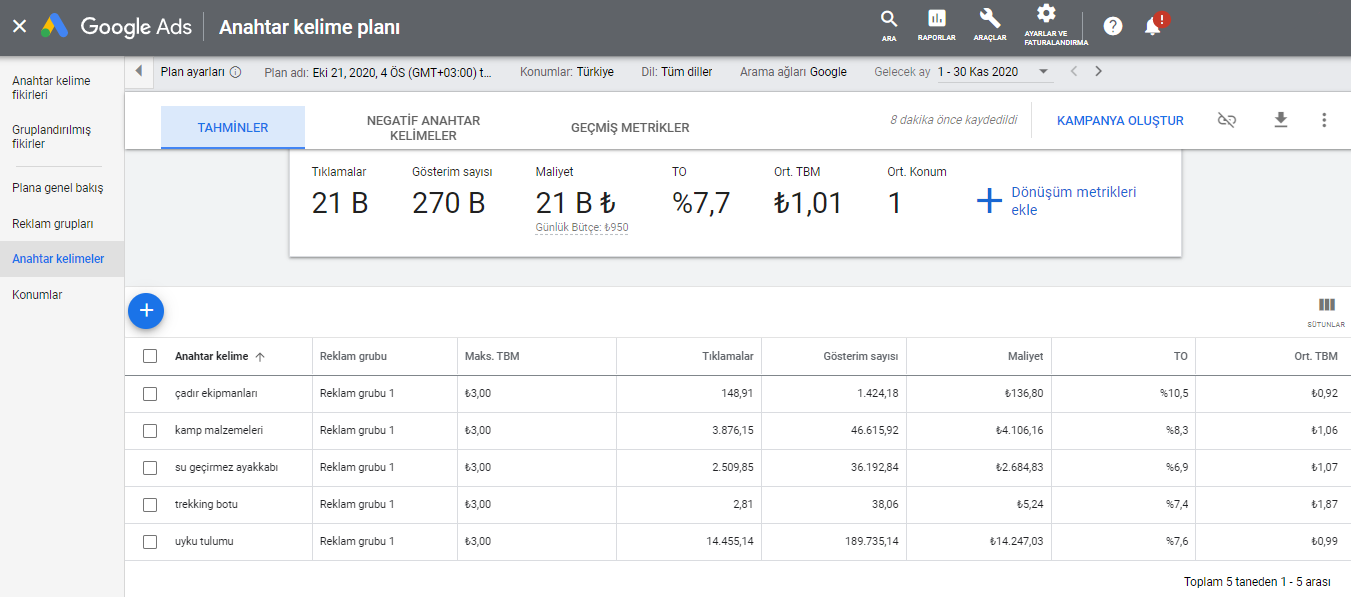This screenshot has height=597, width=1351.
Task: Sort by Ort. TBM column header
Action: (x=1315, y=356)
